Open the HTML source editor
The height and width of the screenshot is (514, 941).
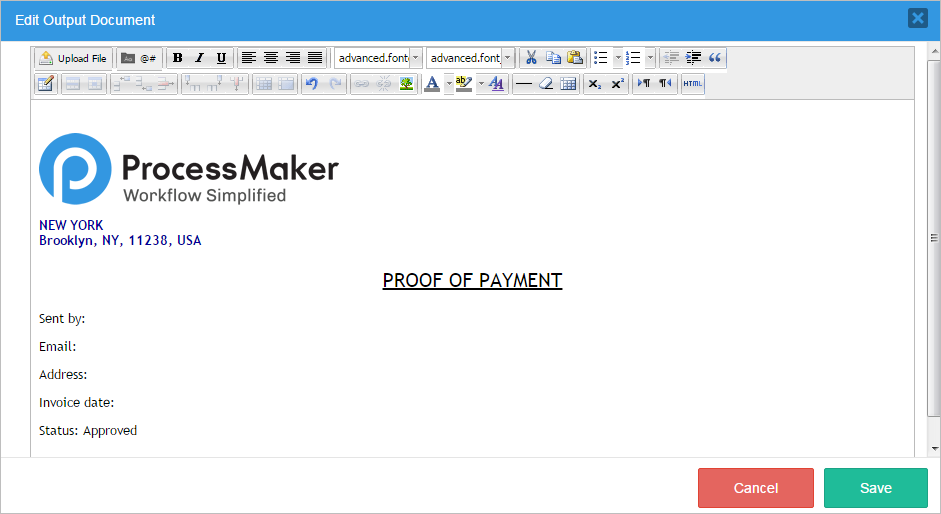coord(692,84)
